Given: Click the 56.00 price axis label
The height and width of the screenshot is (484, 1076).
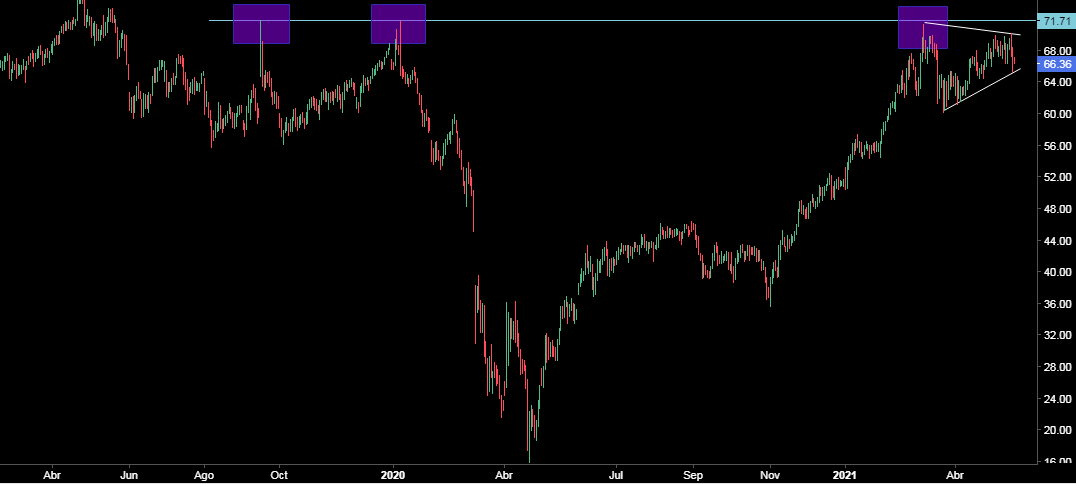Looking at the screenshot, I should [1057, 146].
